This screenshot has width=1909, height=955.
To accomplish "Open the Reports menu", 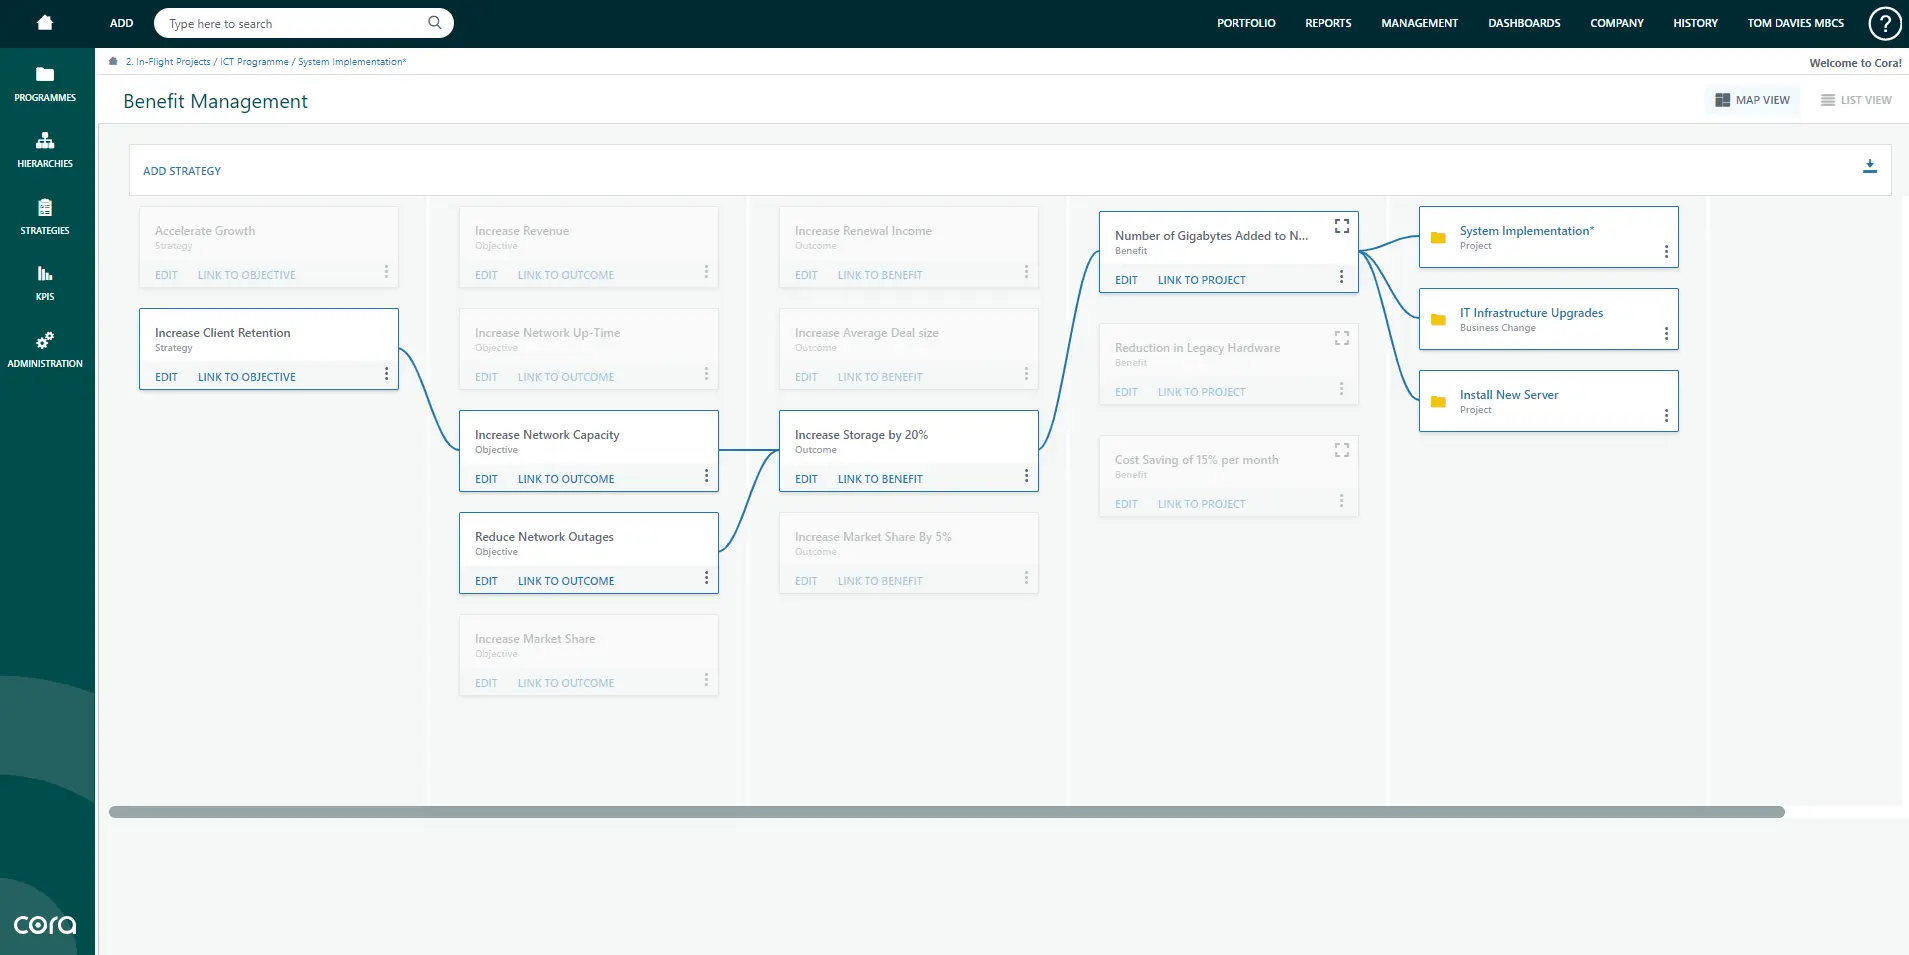I will tap(1328, 23).
